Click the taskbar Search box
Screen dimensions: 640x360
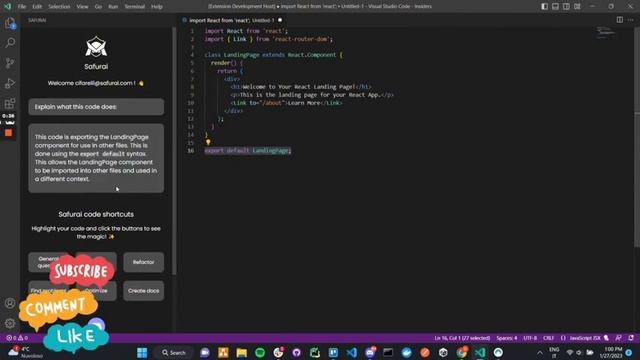coord(174,352)
